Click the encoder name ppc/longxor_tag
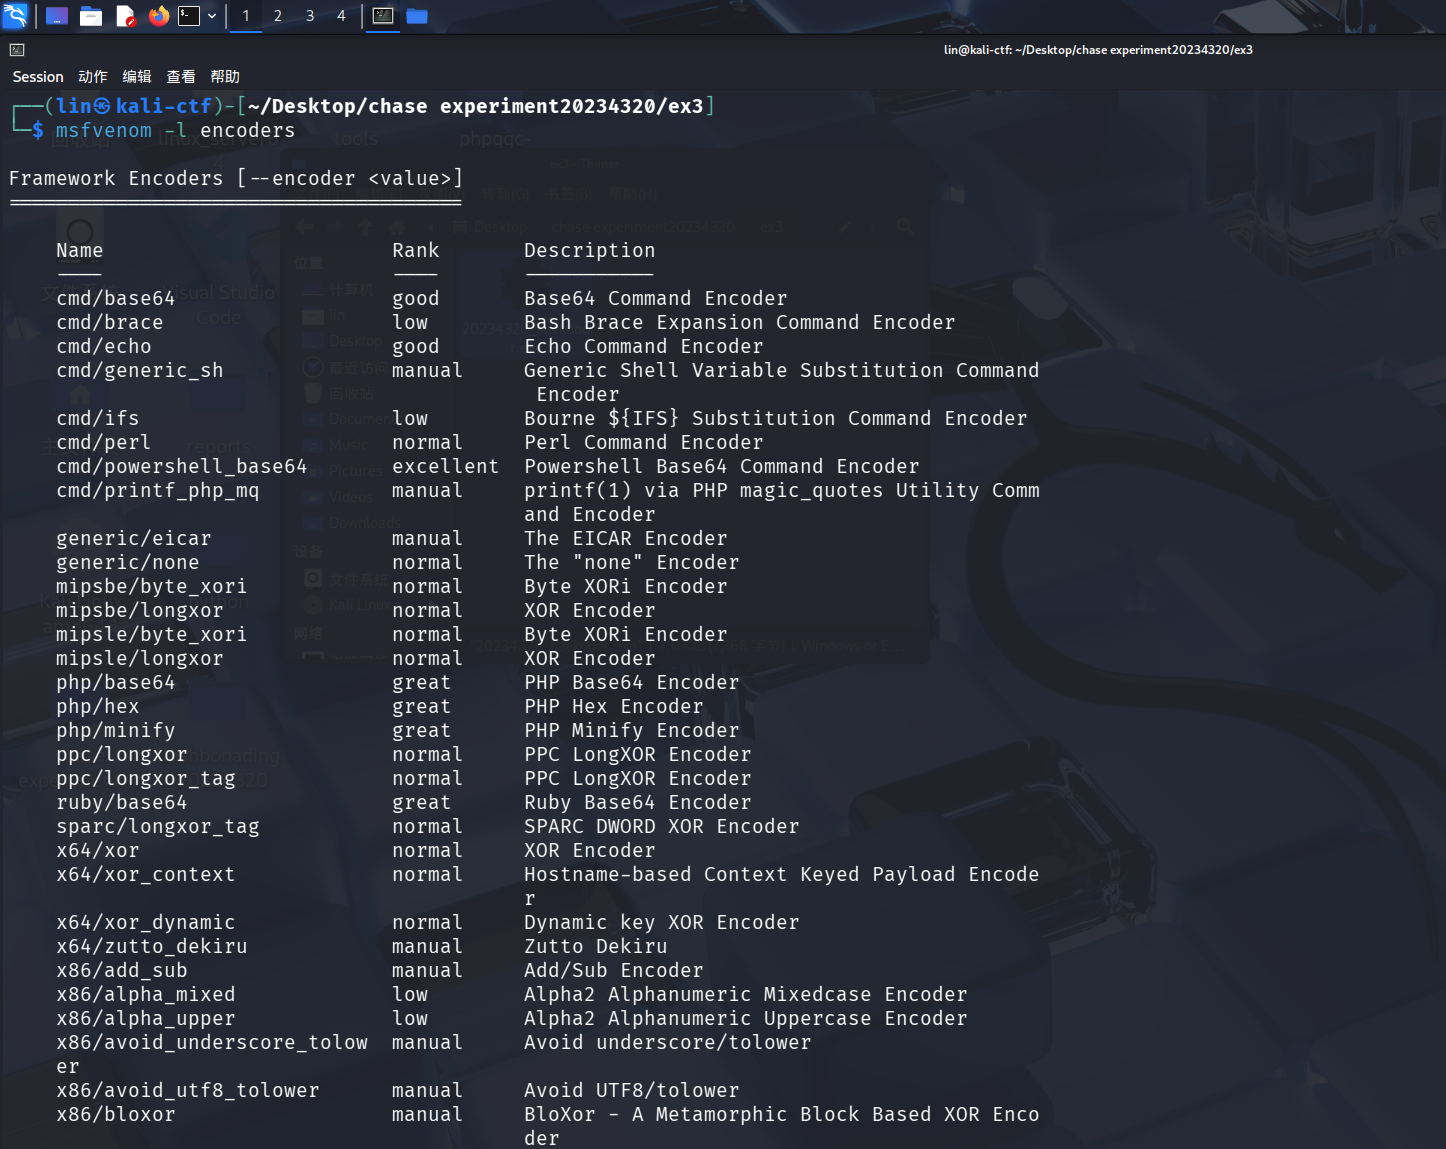The height and width of the screenshot is (1149, 1446). 146,779
